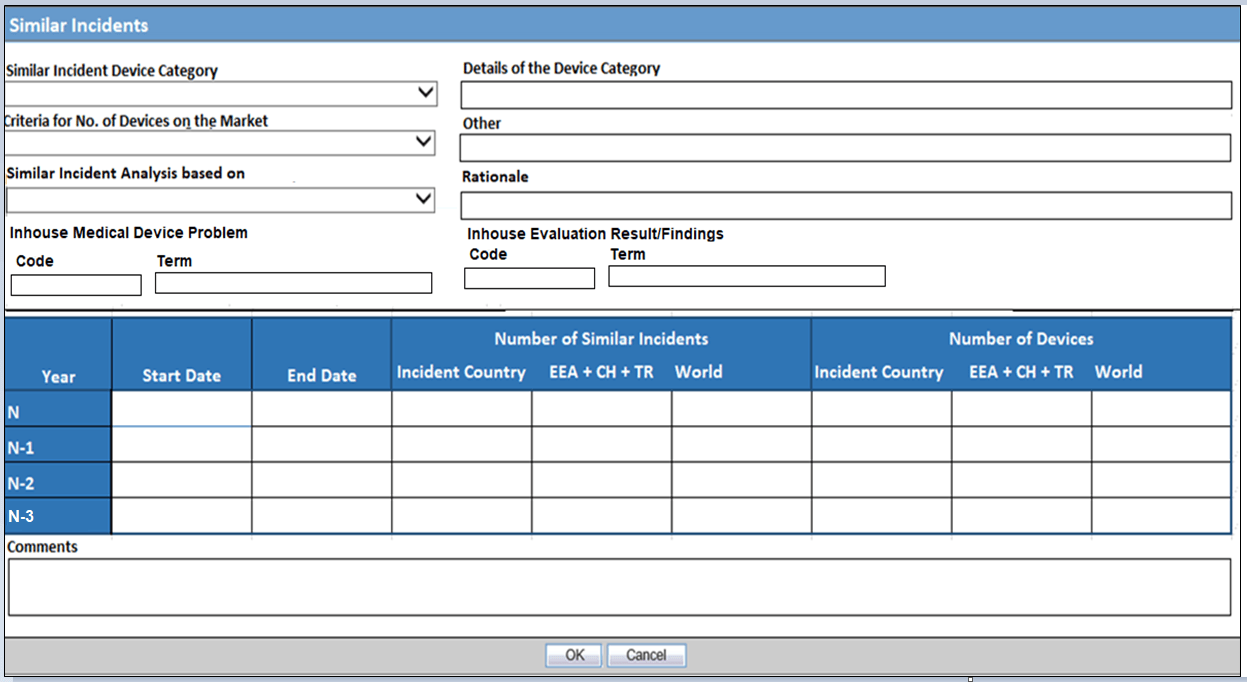
Task: Click Details of the Device Category field
Action: point(846,95)
